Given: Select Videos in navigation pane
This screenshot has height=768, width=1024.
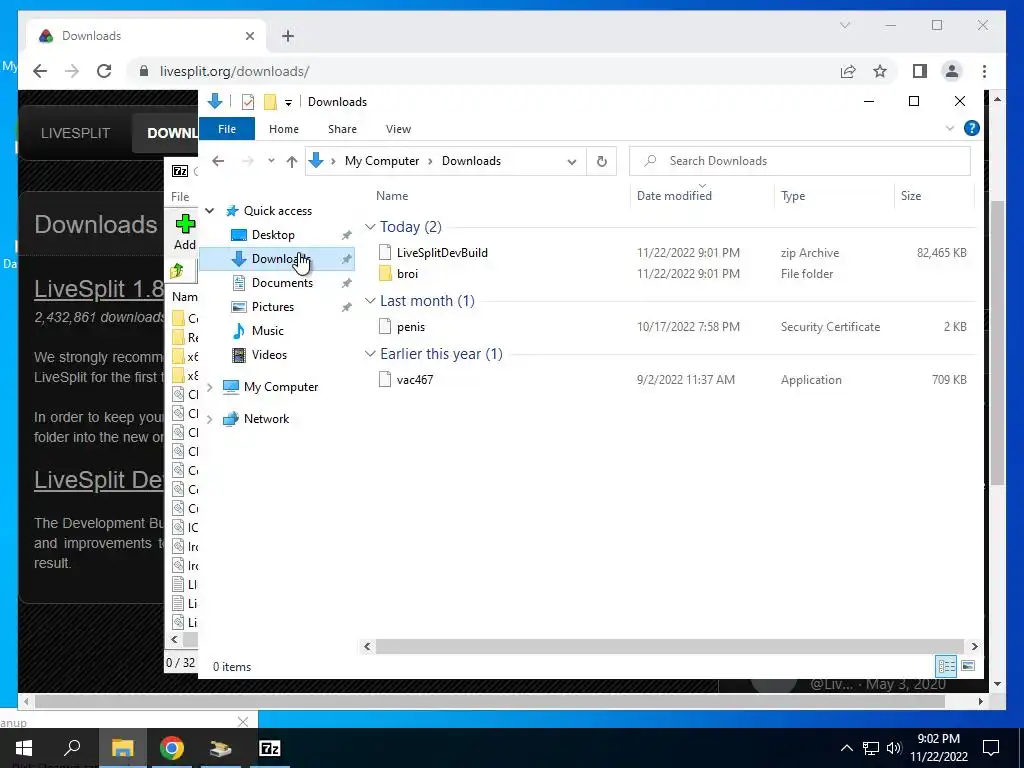Looking at the screenshot, I should point(269,355).
